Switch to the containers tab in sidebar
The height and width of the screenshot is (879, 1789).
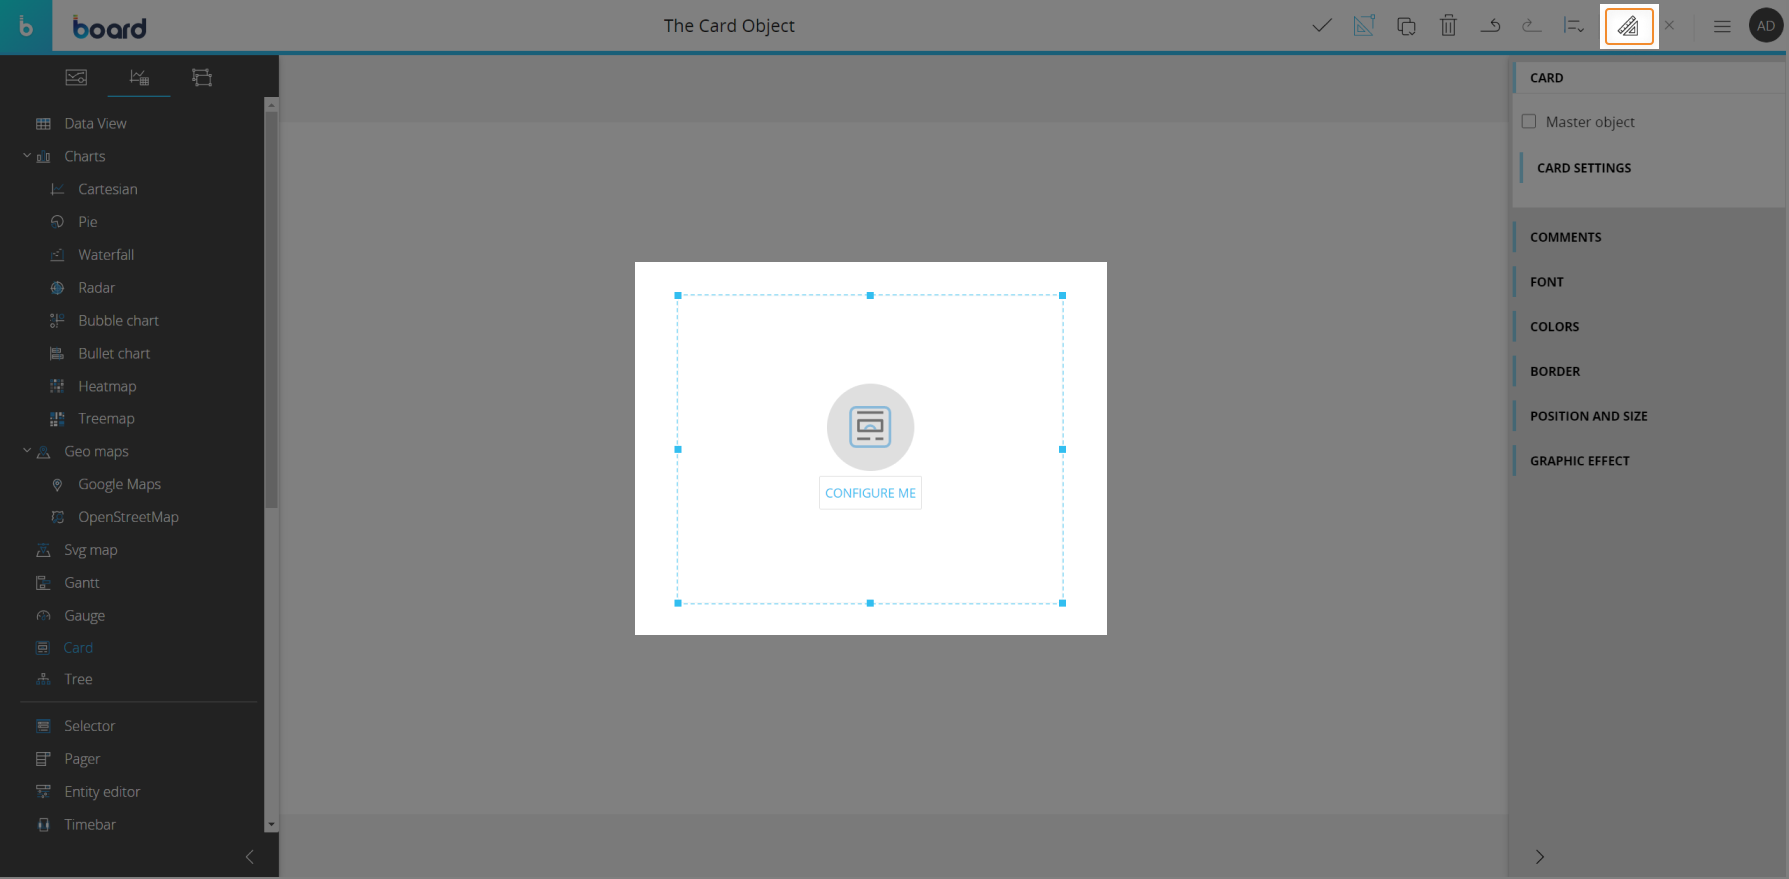coord(202,78)
